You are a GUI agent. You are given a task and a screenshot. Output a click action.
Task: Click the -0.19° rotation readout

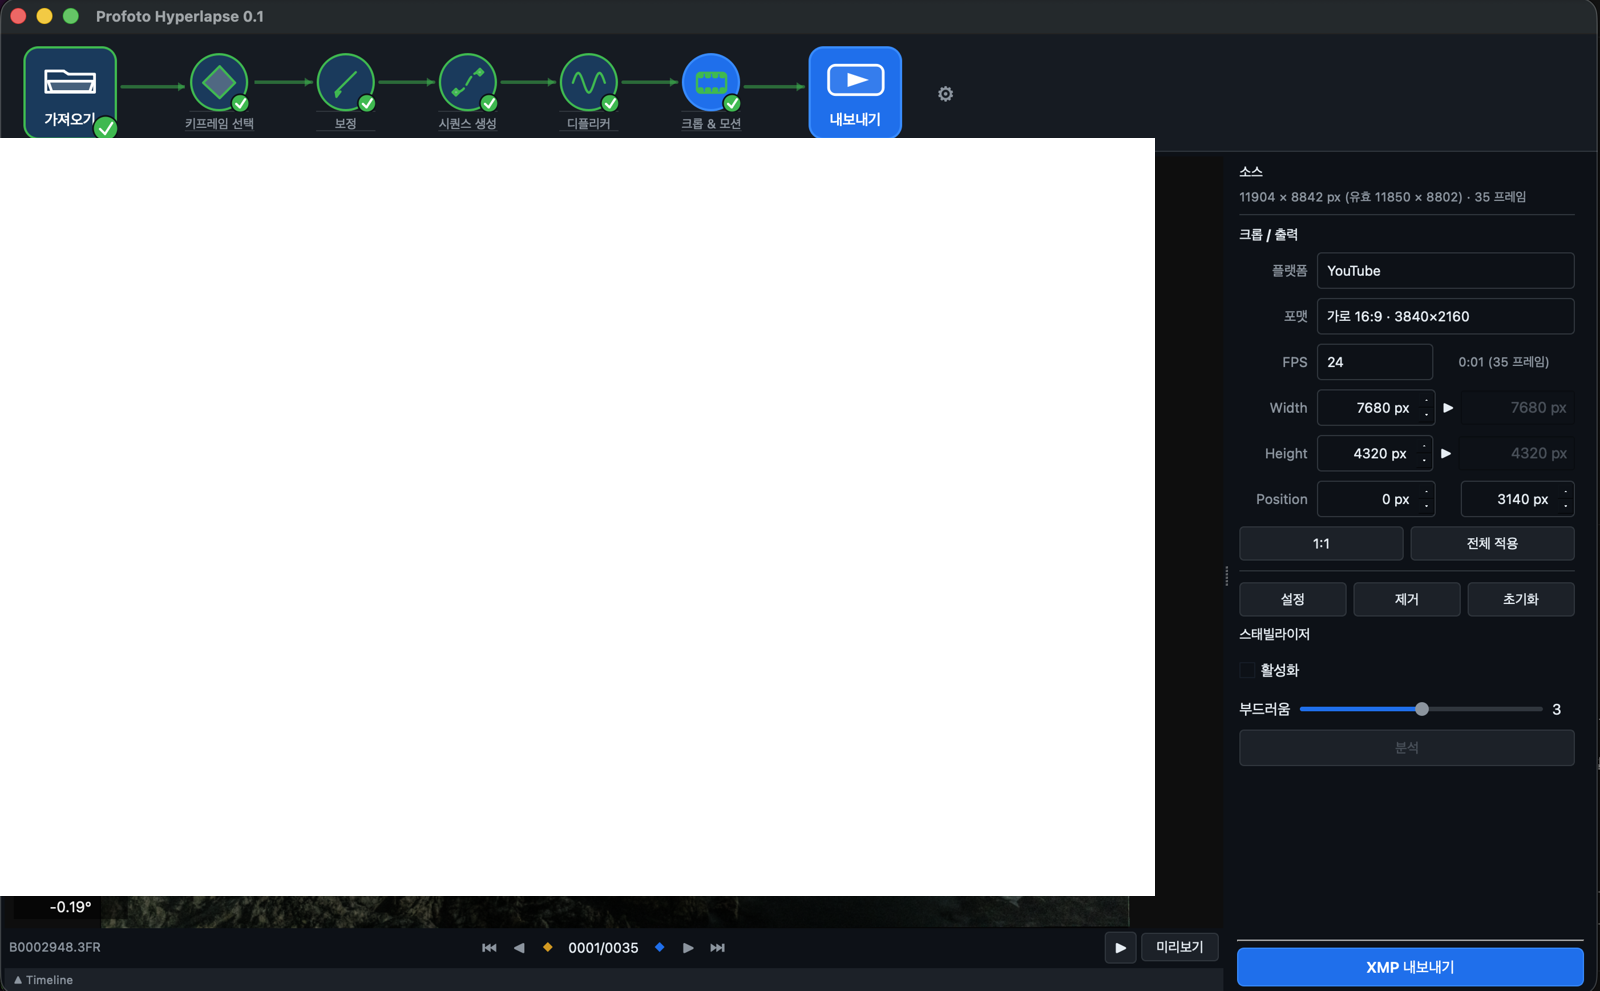71,907
